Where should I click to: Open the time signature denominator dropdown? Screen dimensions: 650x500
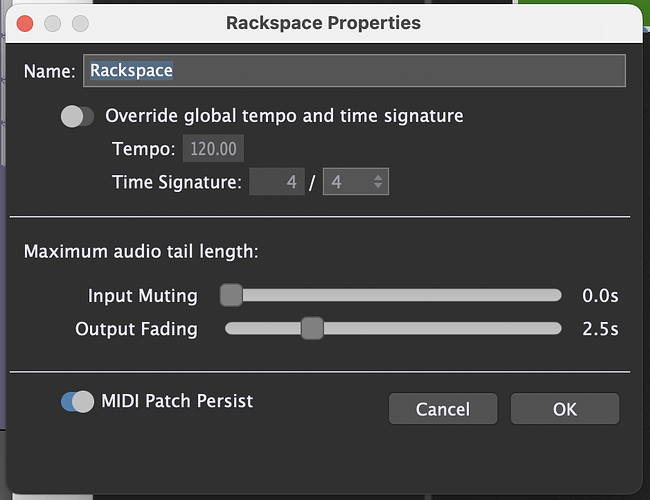coord(356,182)
